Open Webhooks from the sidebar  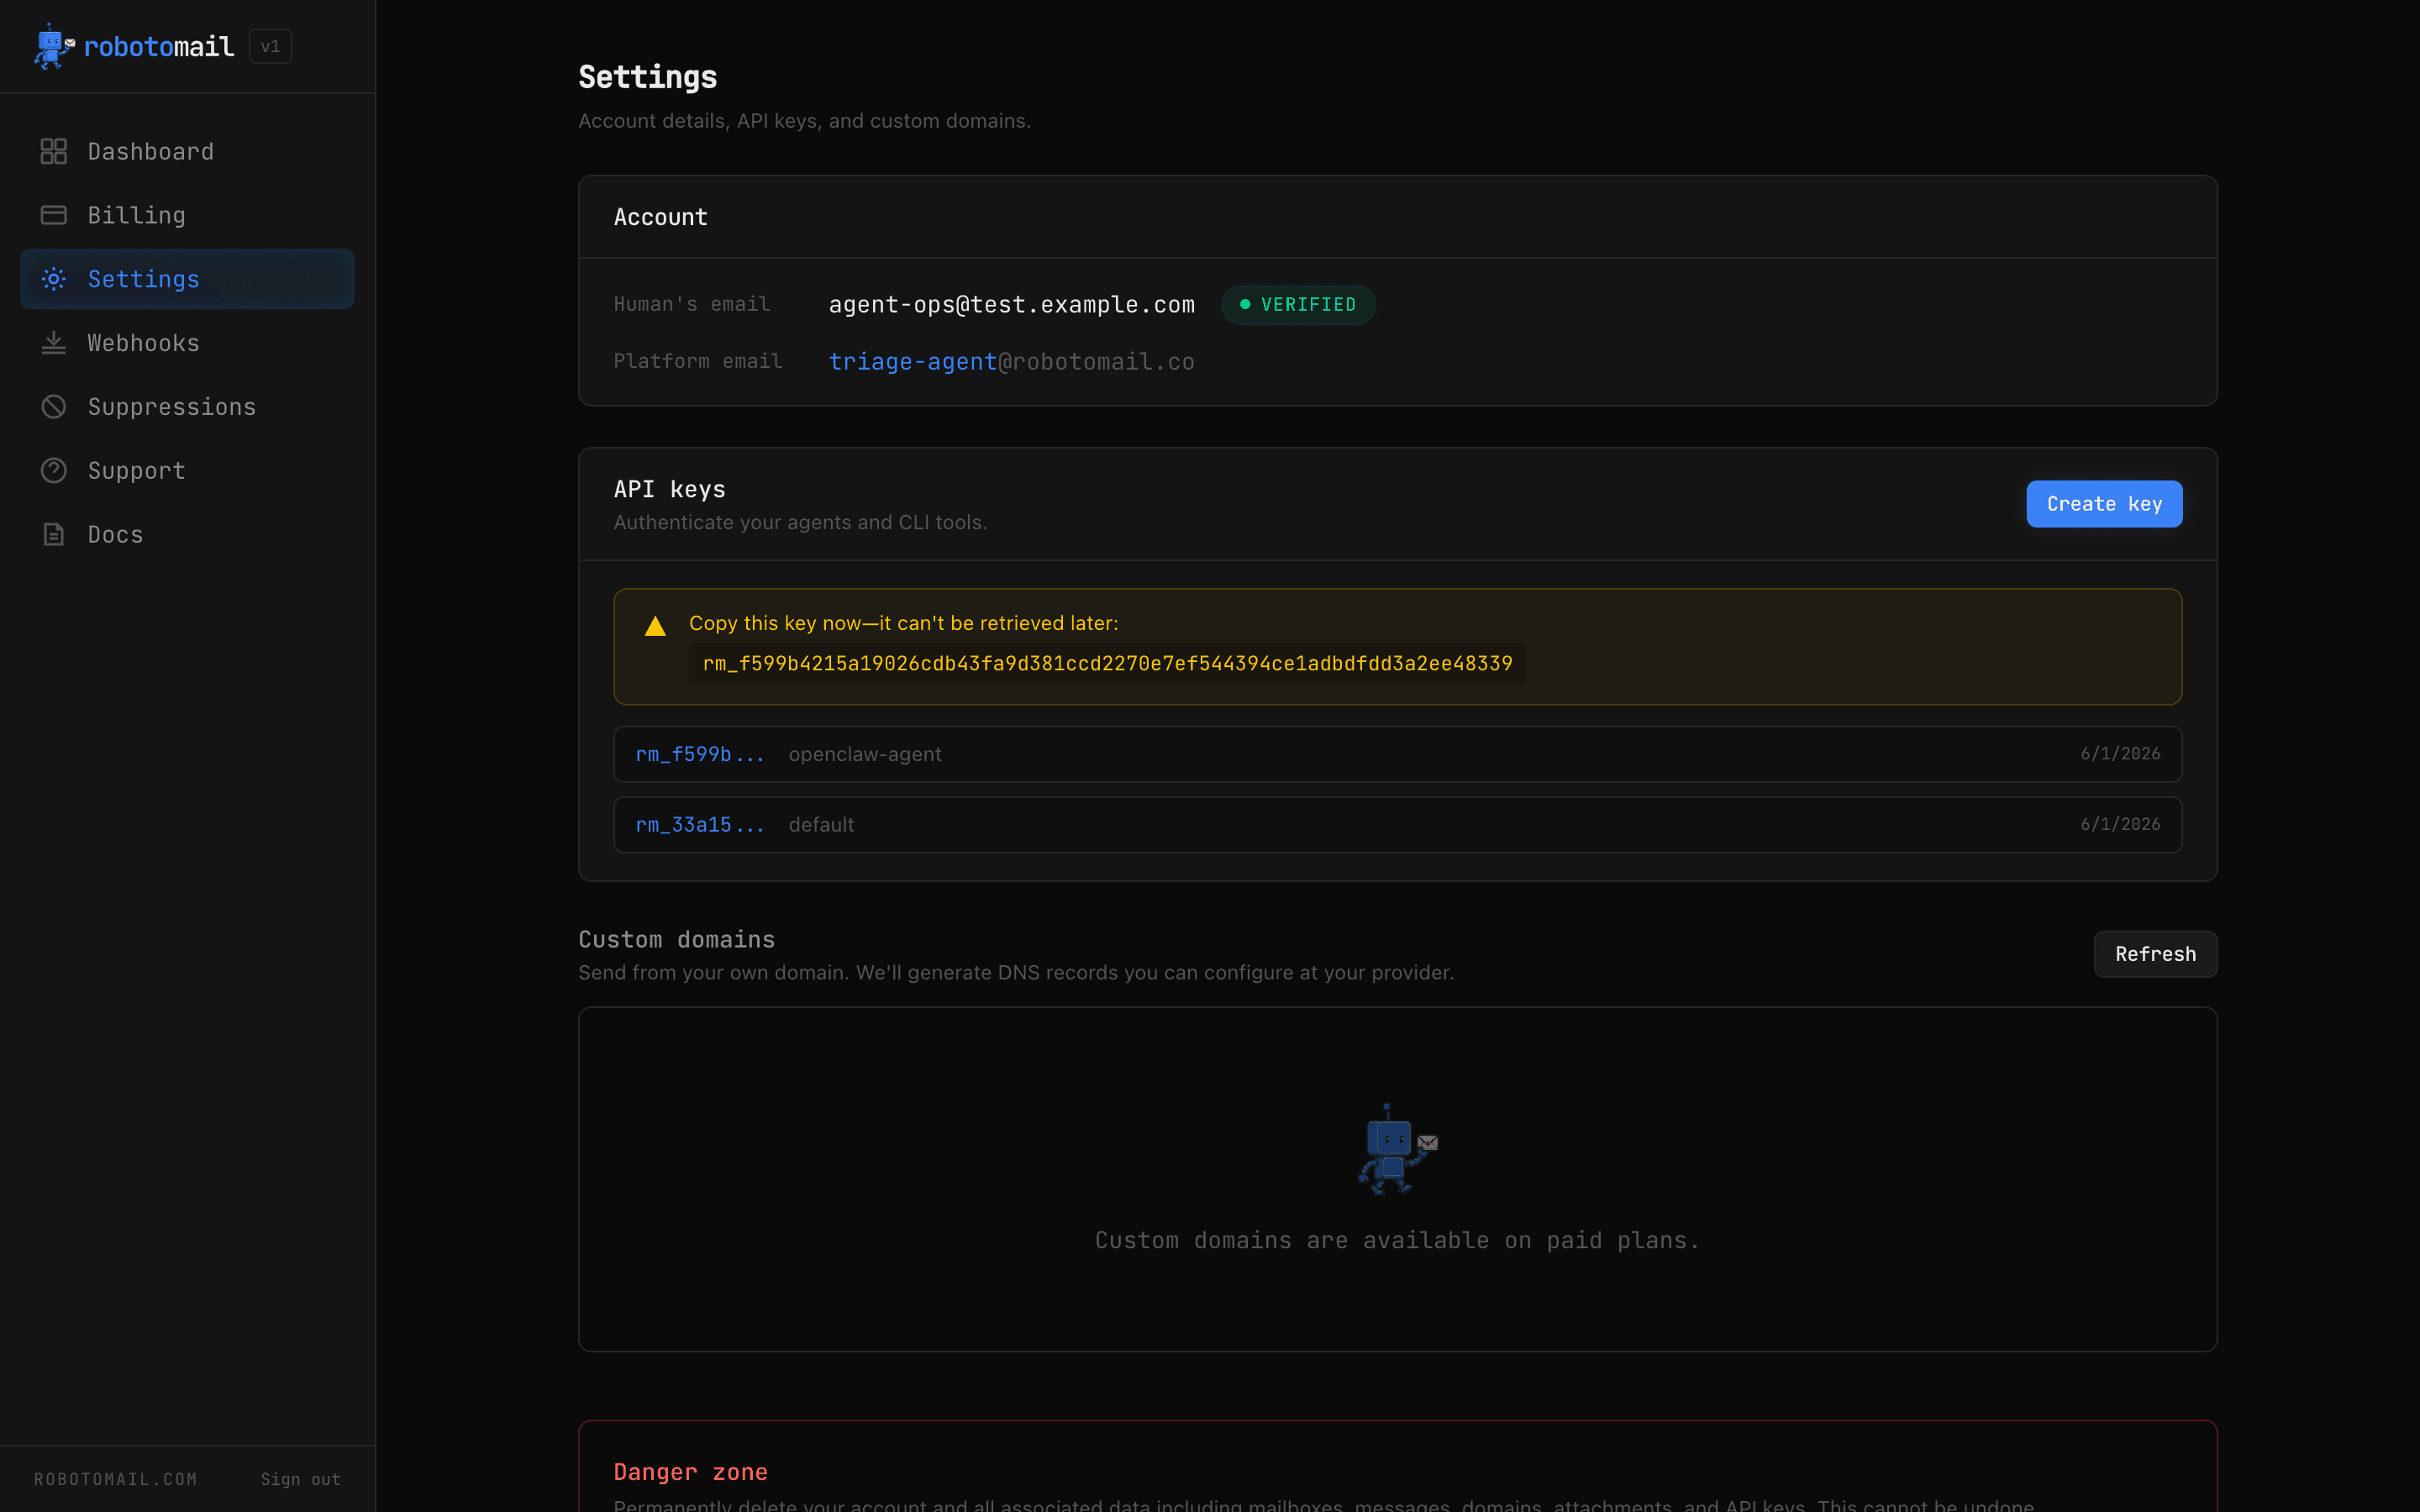[x=187, y=343]
